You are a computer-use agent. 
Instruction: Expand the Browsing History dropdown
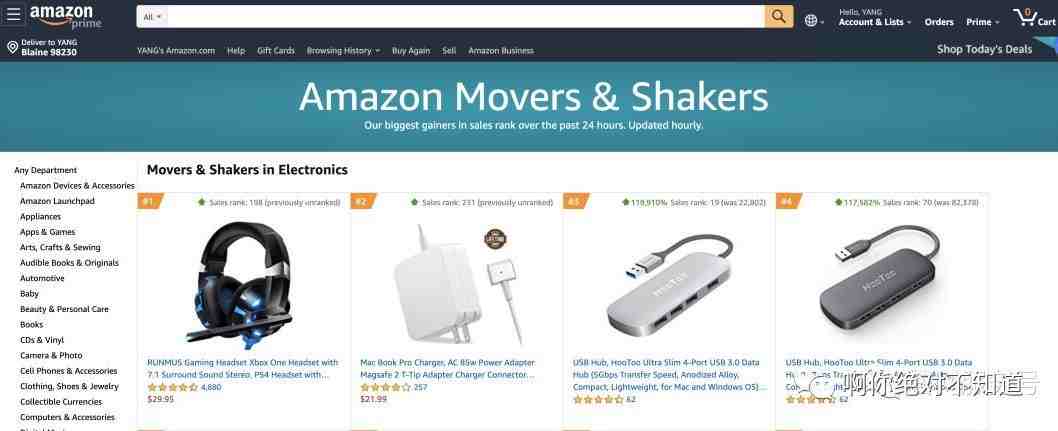[343, 51]
